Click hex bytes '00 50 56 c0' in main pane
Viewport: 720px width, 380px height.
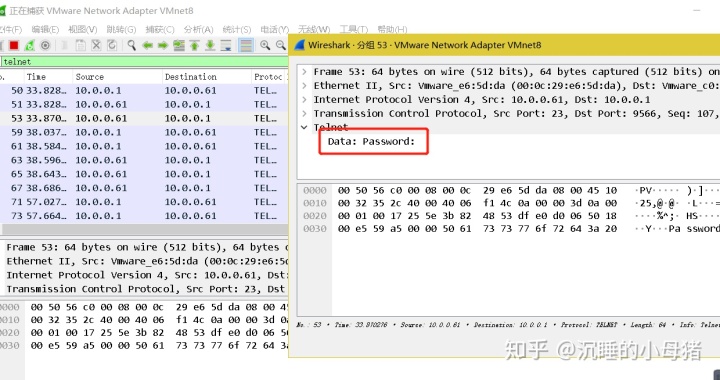click(x=62, y=307)
